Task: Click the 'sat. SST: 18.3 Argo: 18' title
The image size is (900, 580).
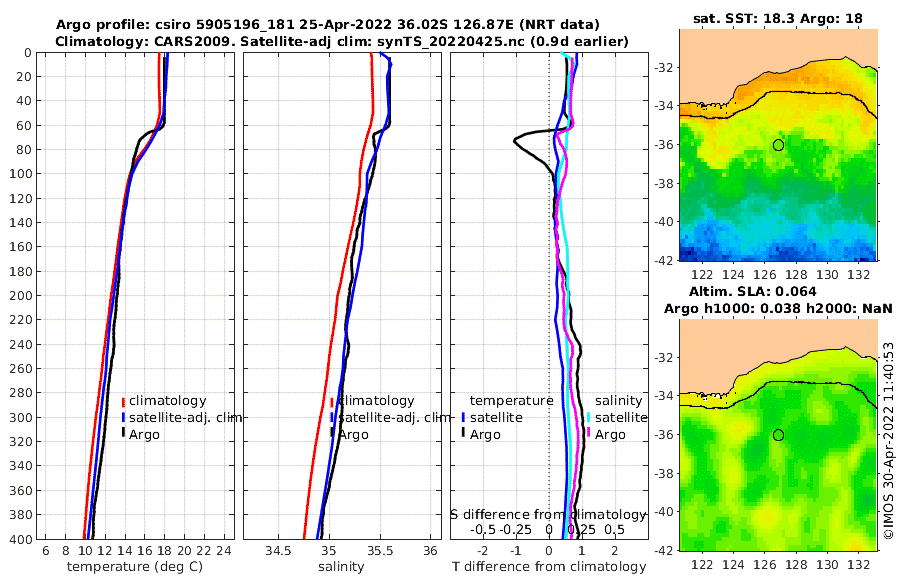Action: pyautogui.click(x=778, y=18)
